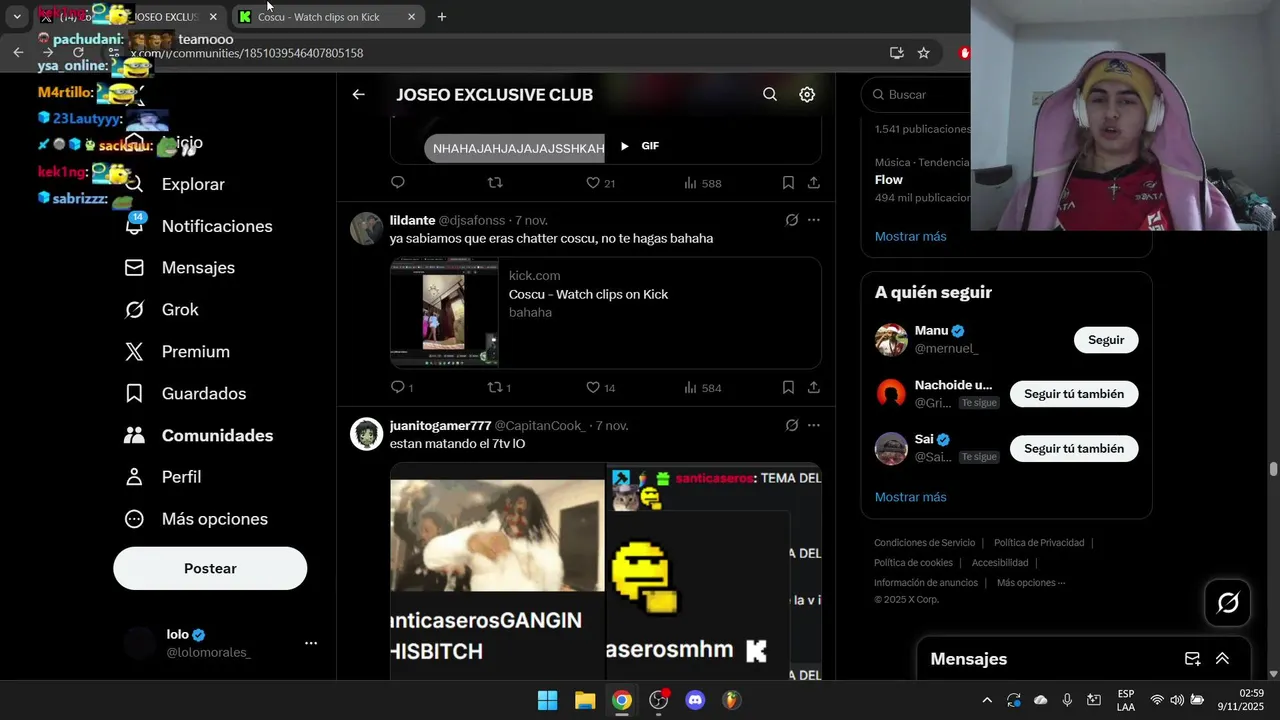Bookmark lildante's post
This screenshot has width=1280, height=720.
coord(788,387)
